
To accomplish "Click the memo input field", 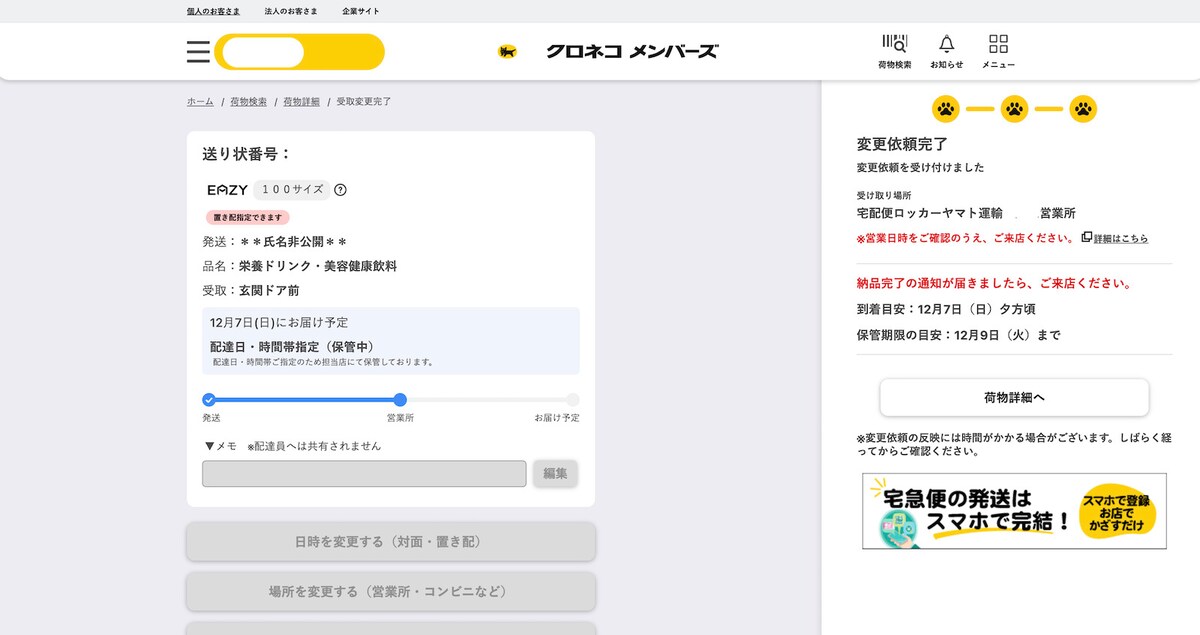I will pyautogui.click(x=364, y=474).
